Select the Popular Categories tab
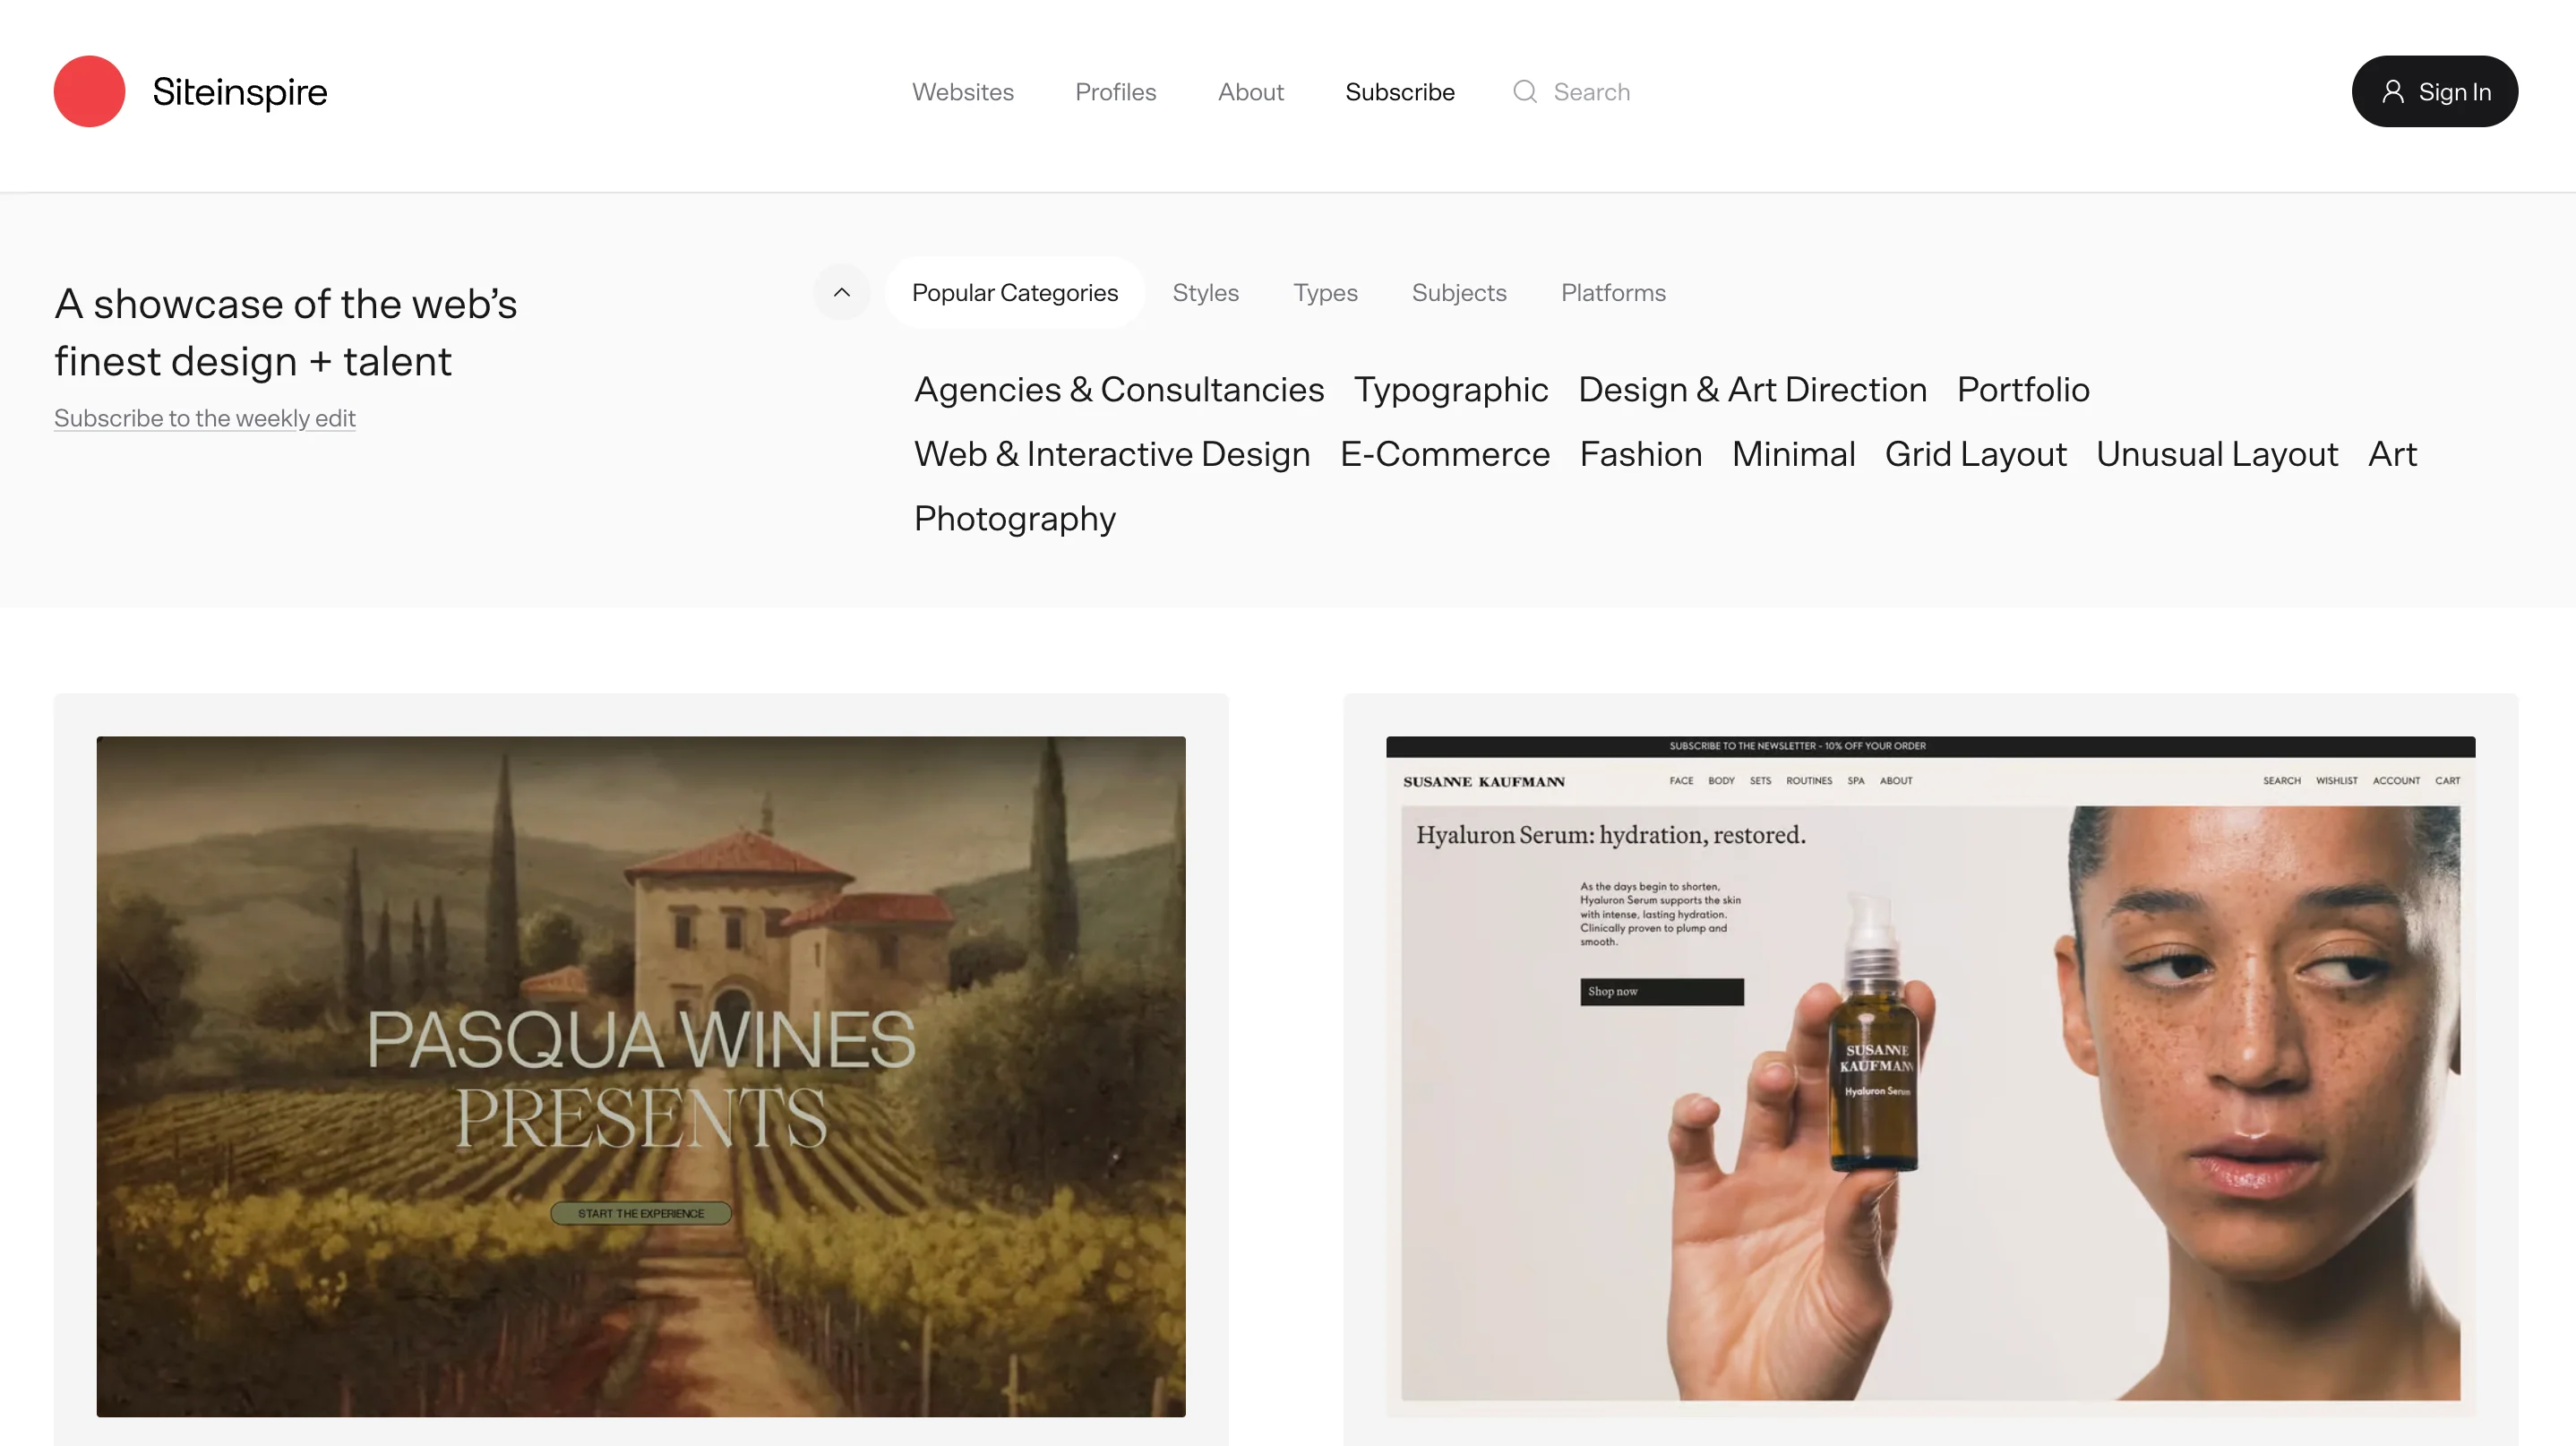The image size is (2576, 1446). (1015, 292)
